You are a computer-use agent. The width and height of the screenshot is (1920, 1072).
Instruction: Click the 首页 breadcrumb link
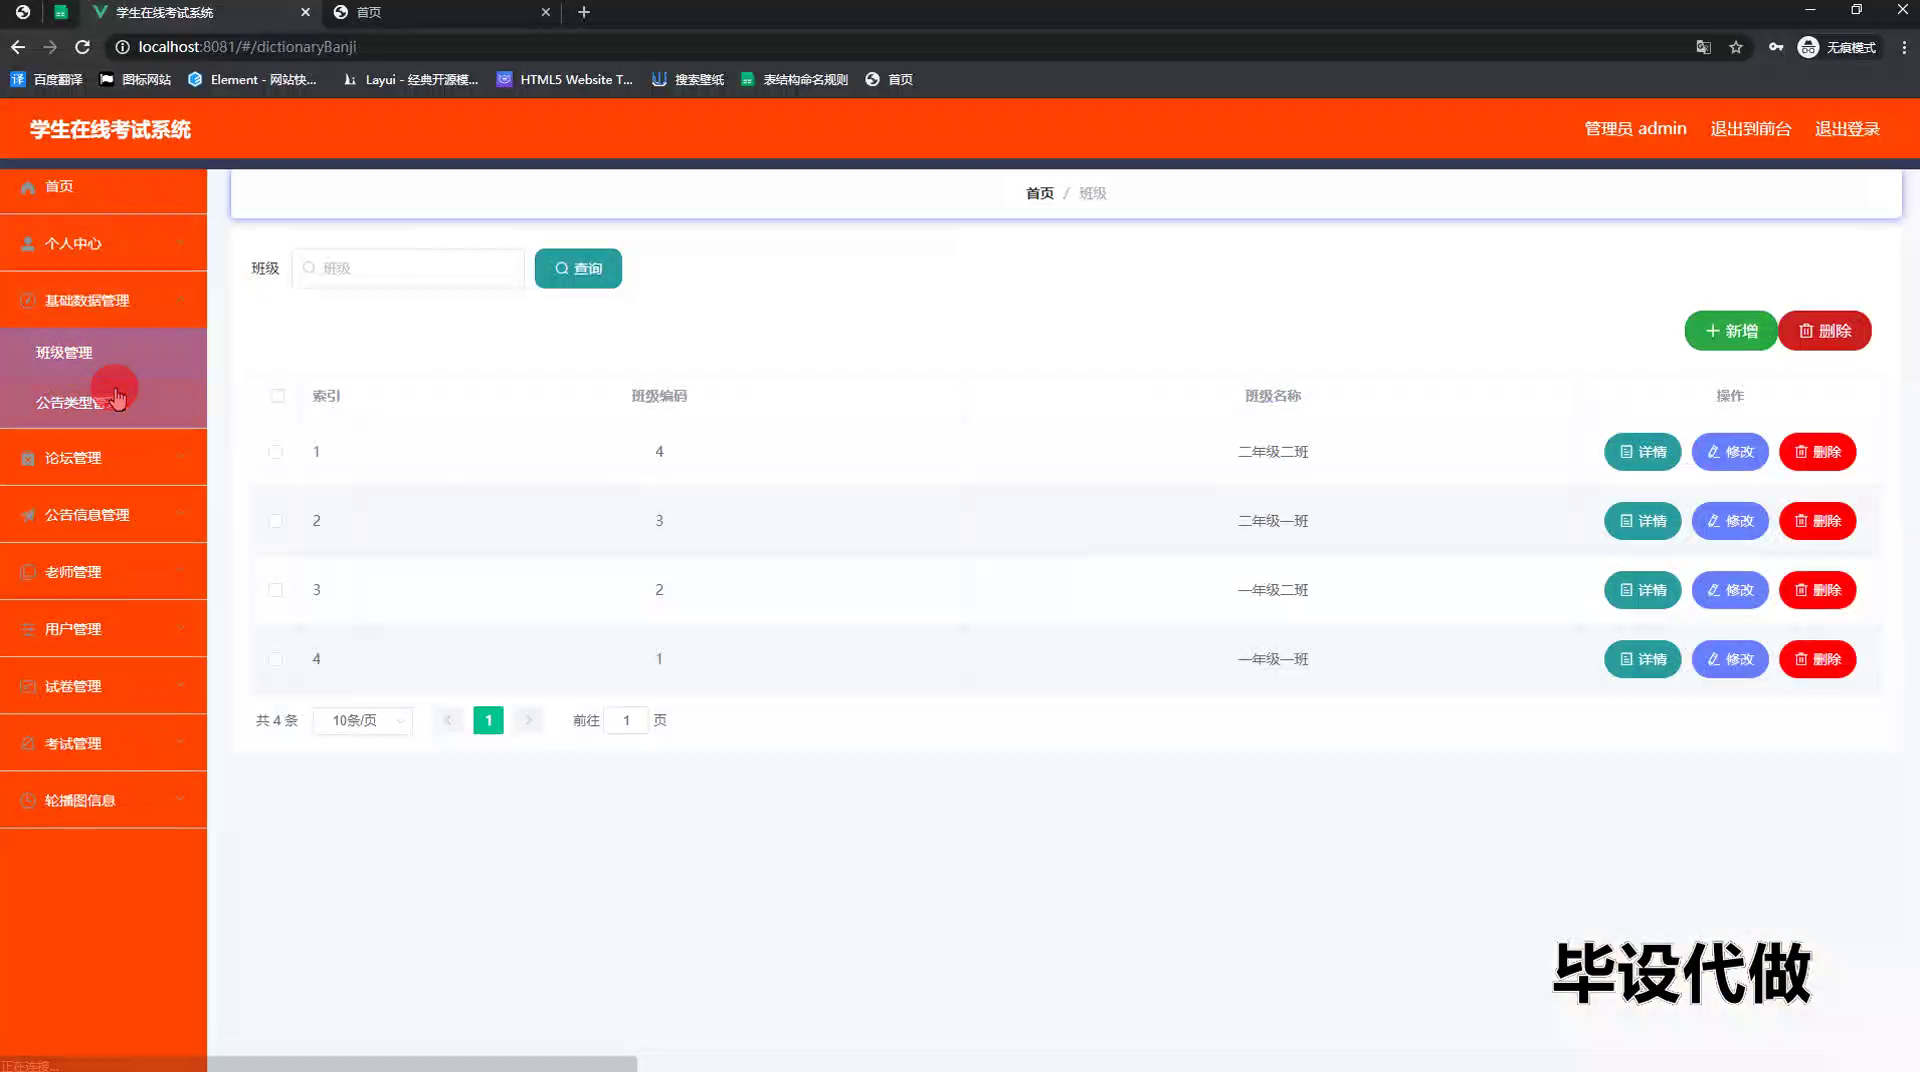[1040, 193]
